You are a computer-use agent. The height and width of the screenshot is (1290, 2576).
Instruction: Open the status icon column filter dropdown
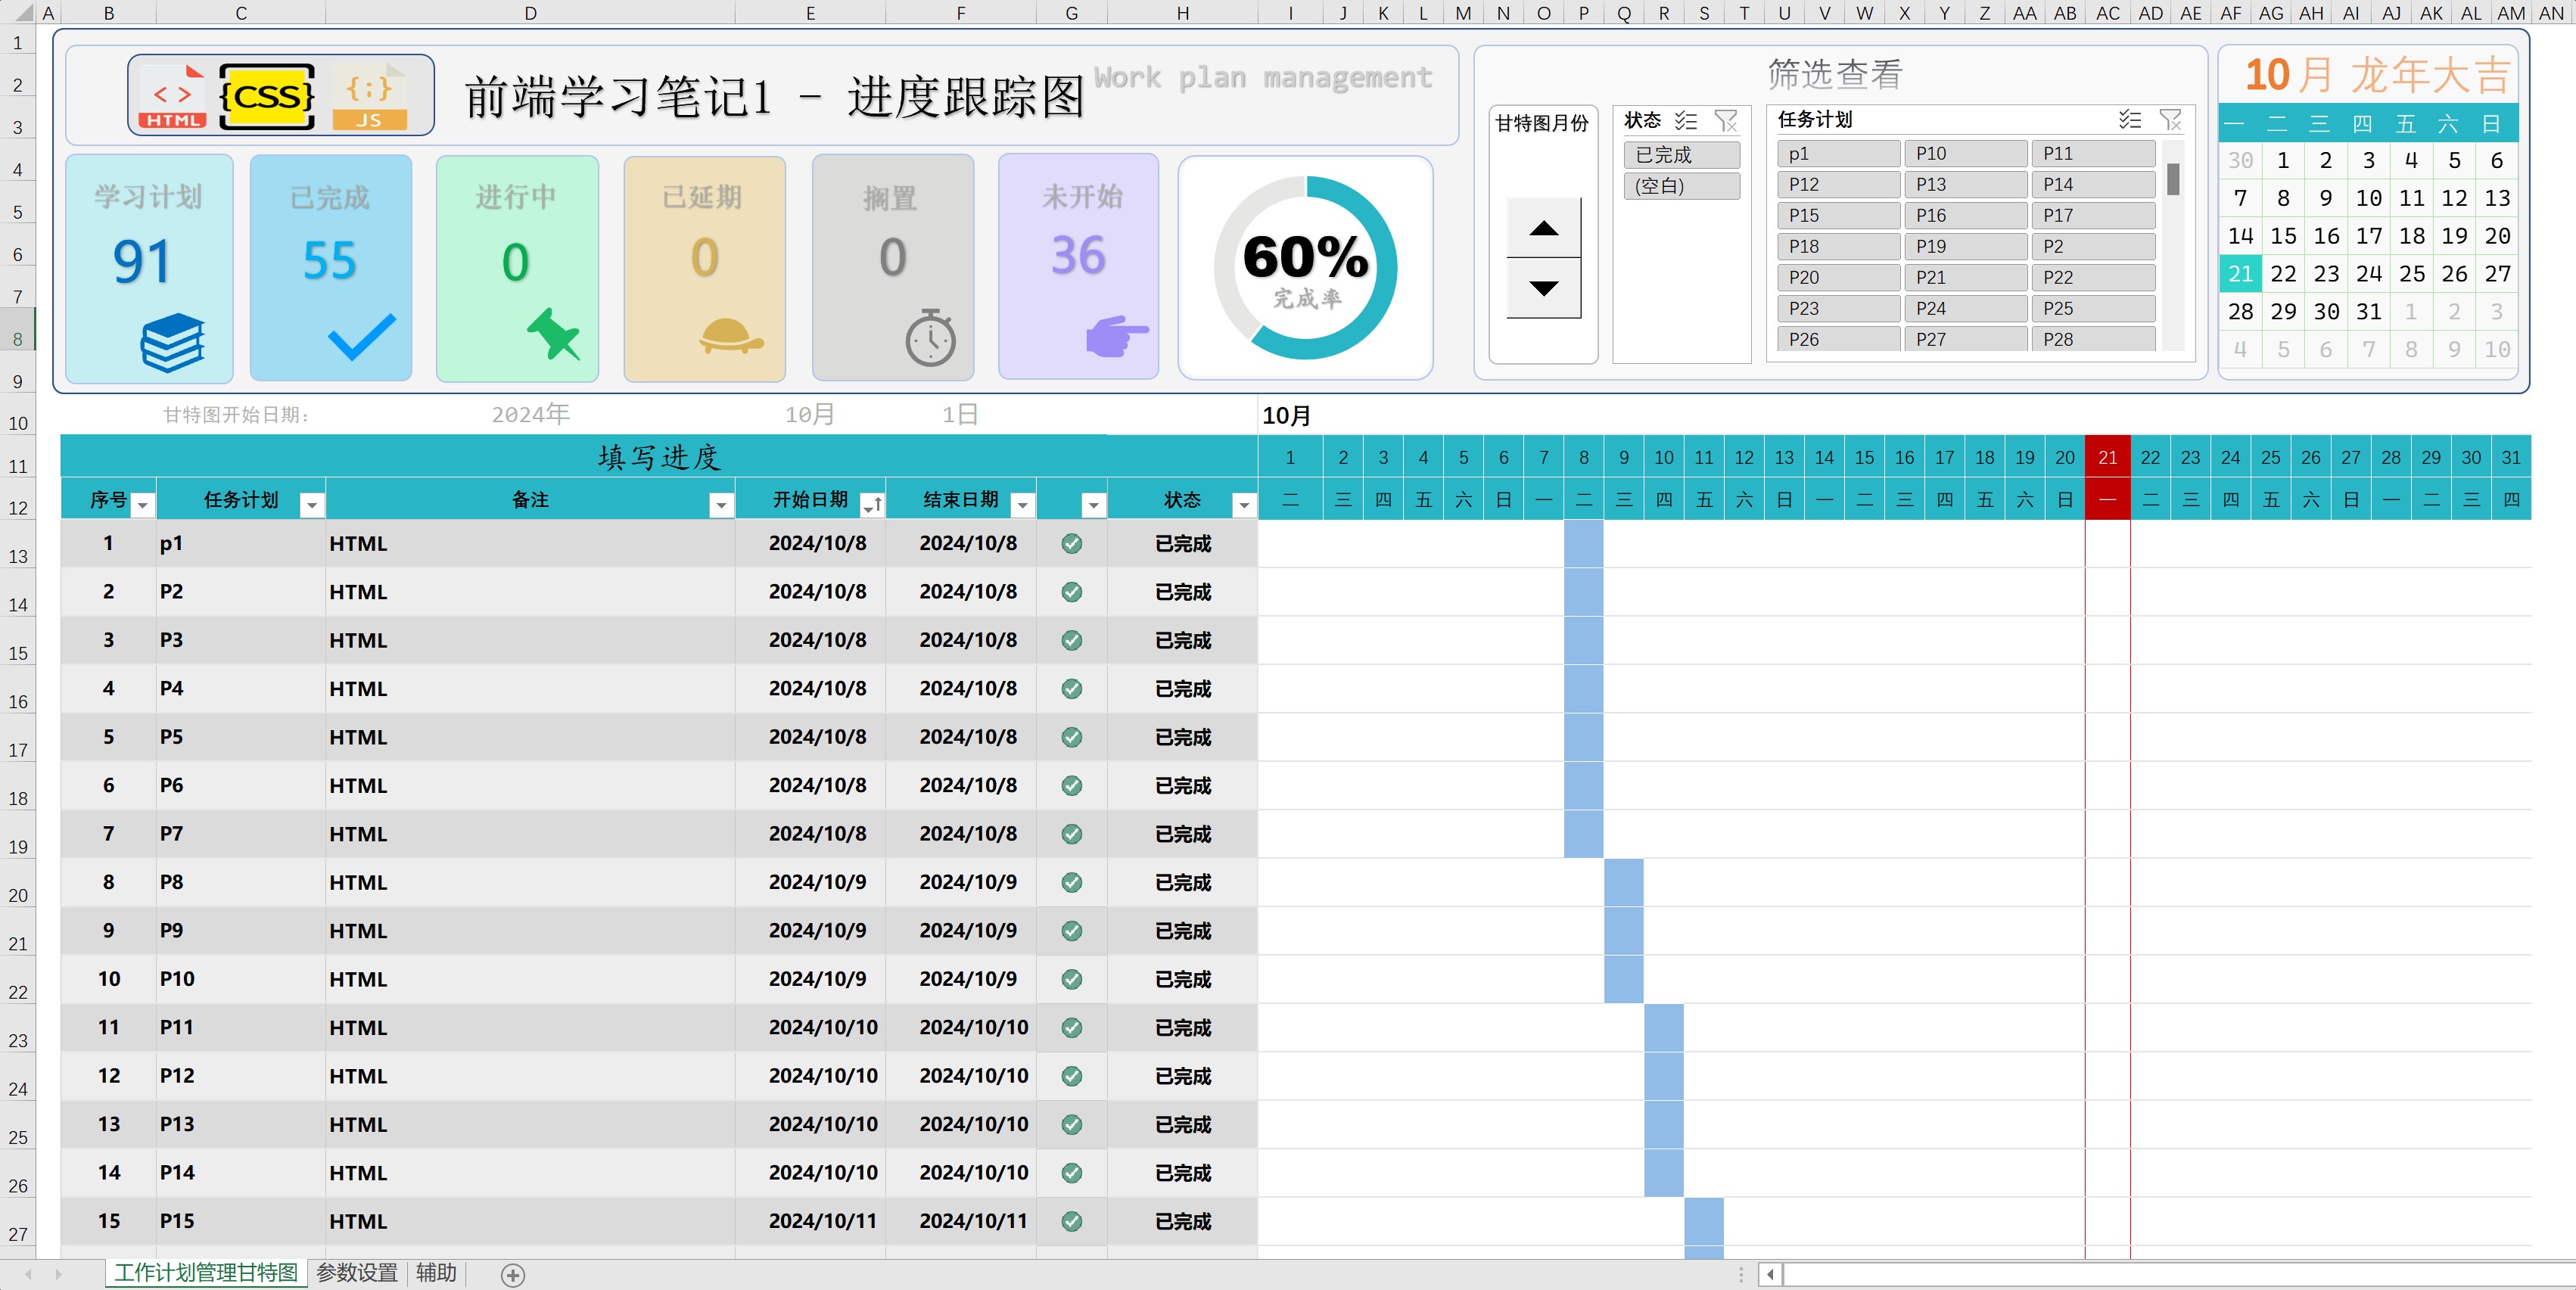1094,505
